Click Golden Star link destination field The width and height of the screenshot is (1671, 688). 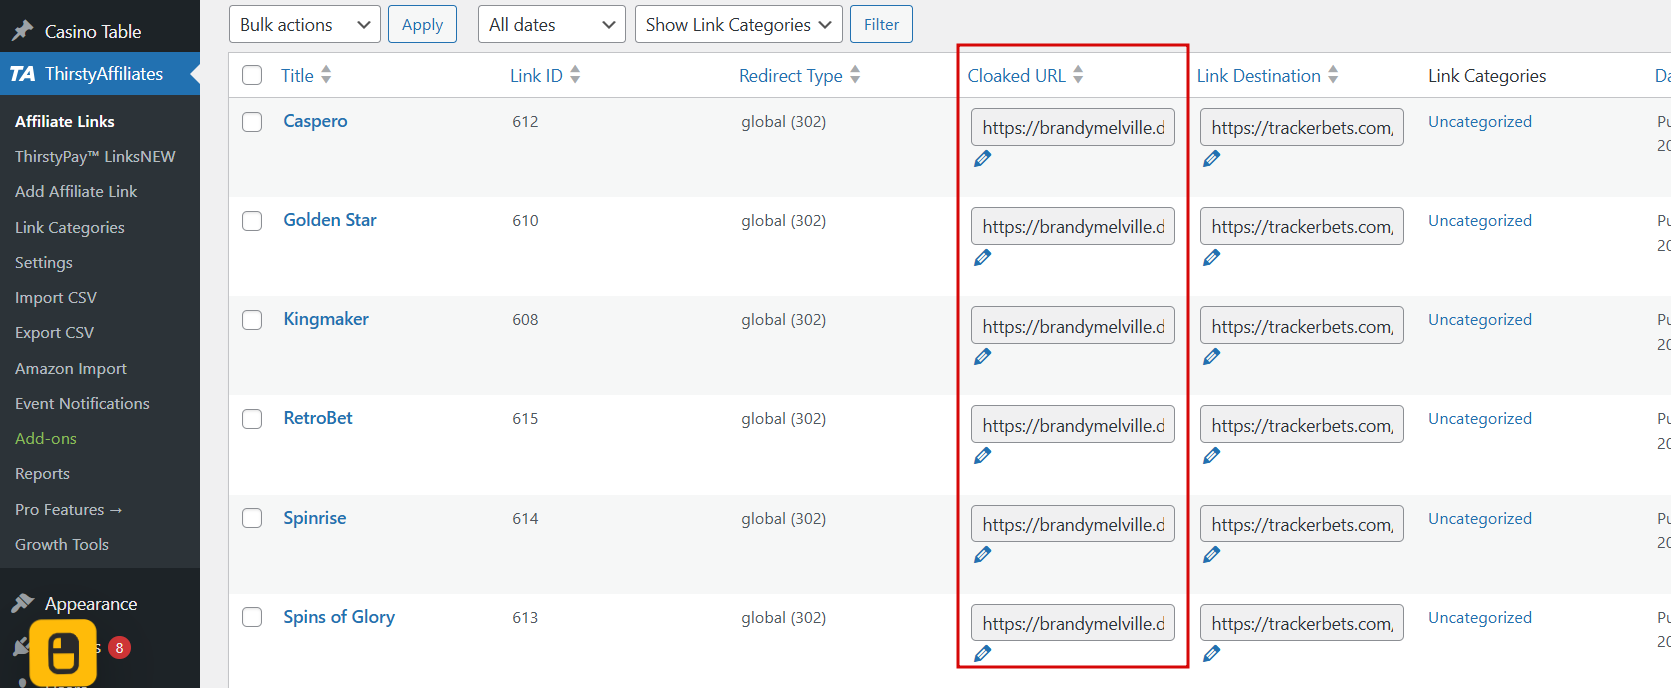[1302, 226]
